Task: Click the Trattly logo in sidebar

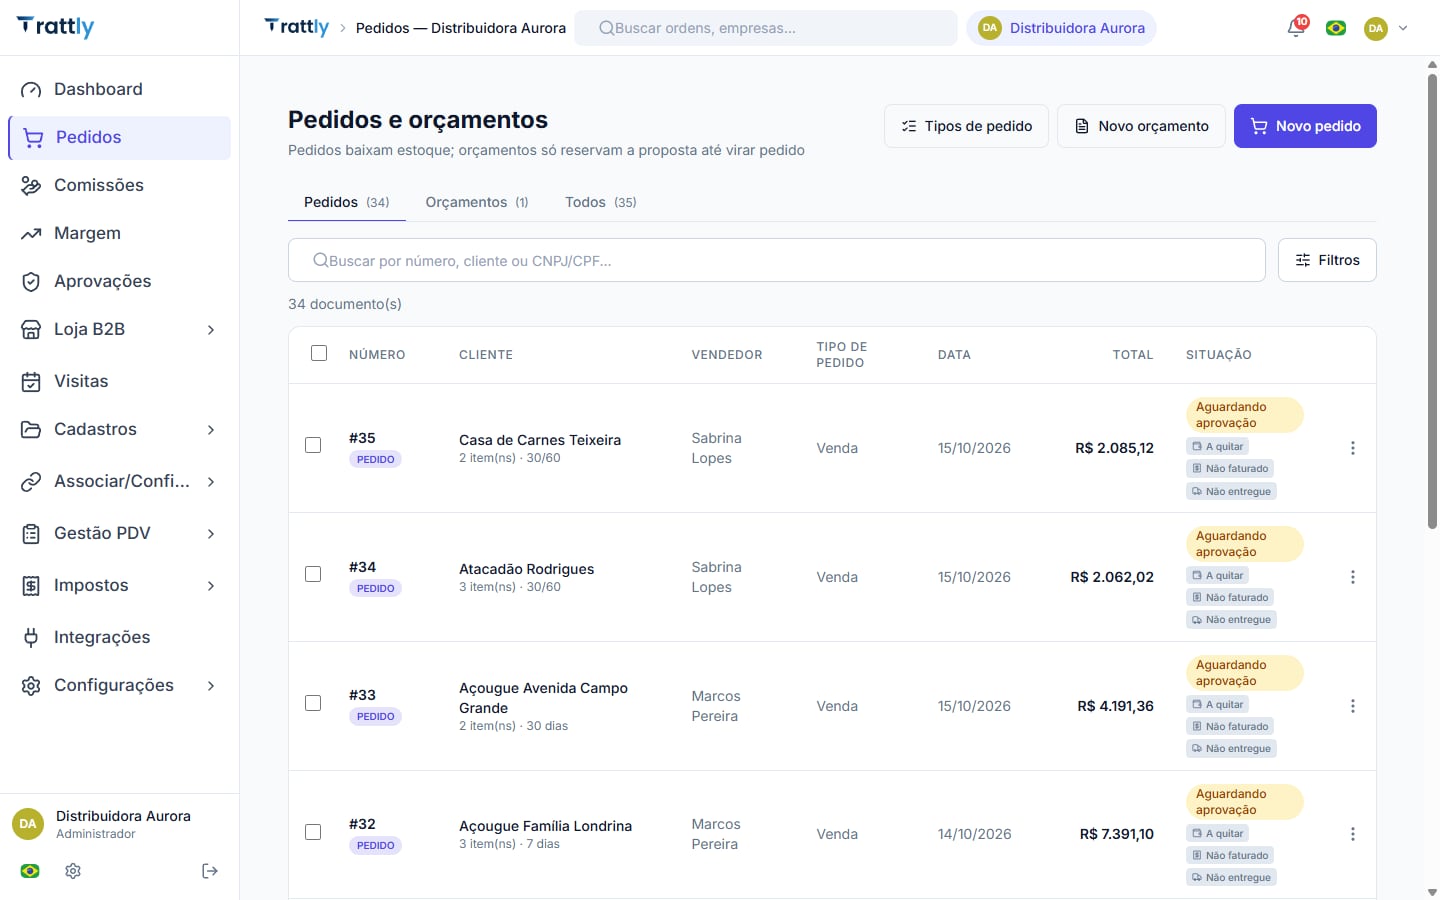Action: [x=56, y=27]
